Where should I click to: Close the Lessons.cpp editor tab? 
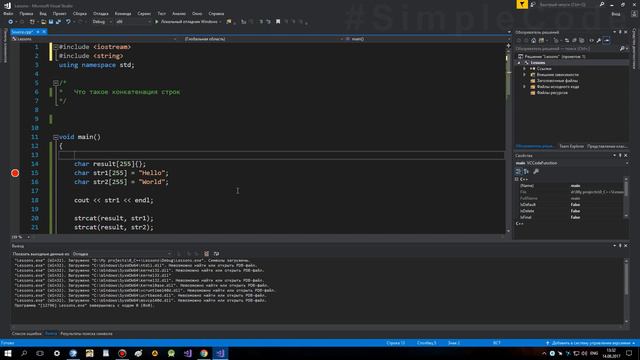coord(44,32)
